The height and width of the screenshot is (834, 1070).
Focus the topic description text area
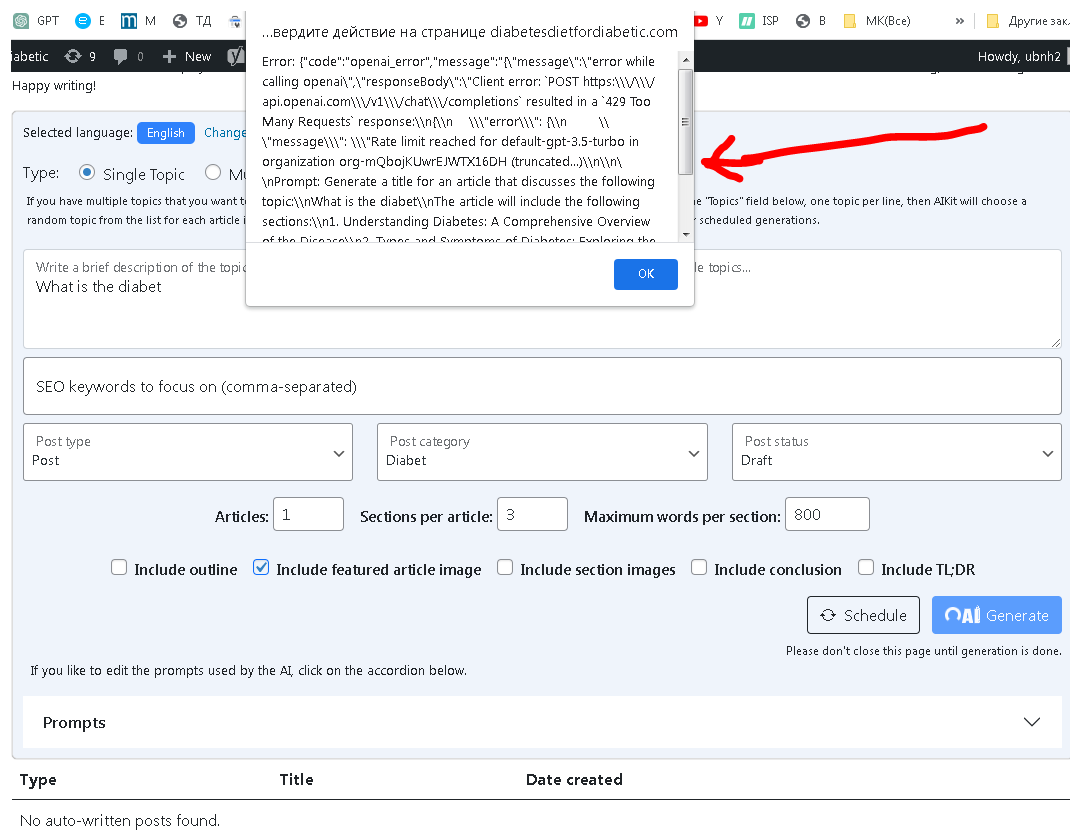(543, 299)
